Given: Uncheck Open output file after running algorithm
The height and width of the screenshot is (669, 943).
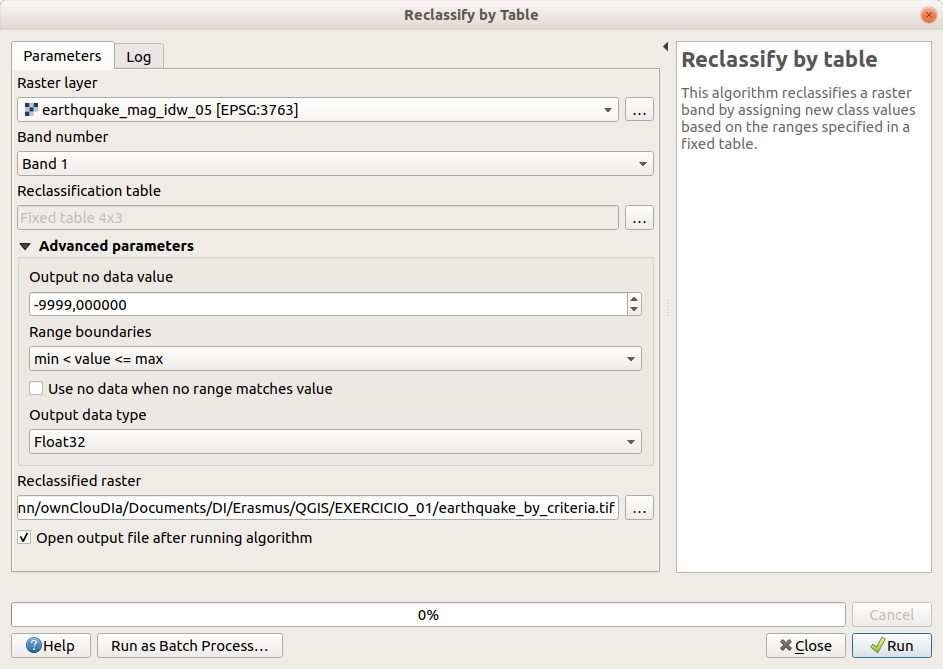Looking at the screenshot, I should click(x=24, y=538).
